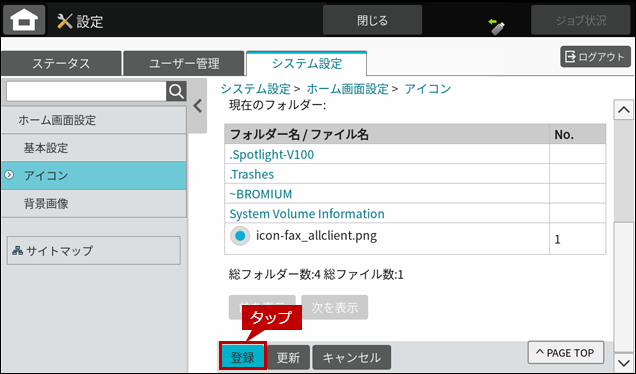Switch to the ステータス tab
Image resolution: width=636 pixels, height=374 pixels.
[x=61, y=63]
